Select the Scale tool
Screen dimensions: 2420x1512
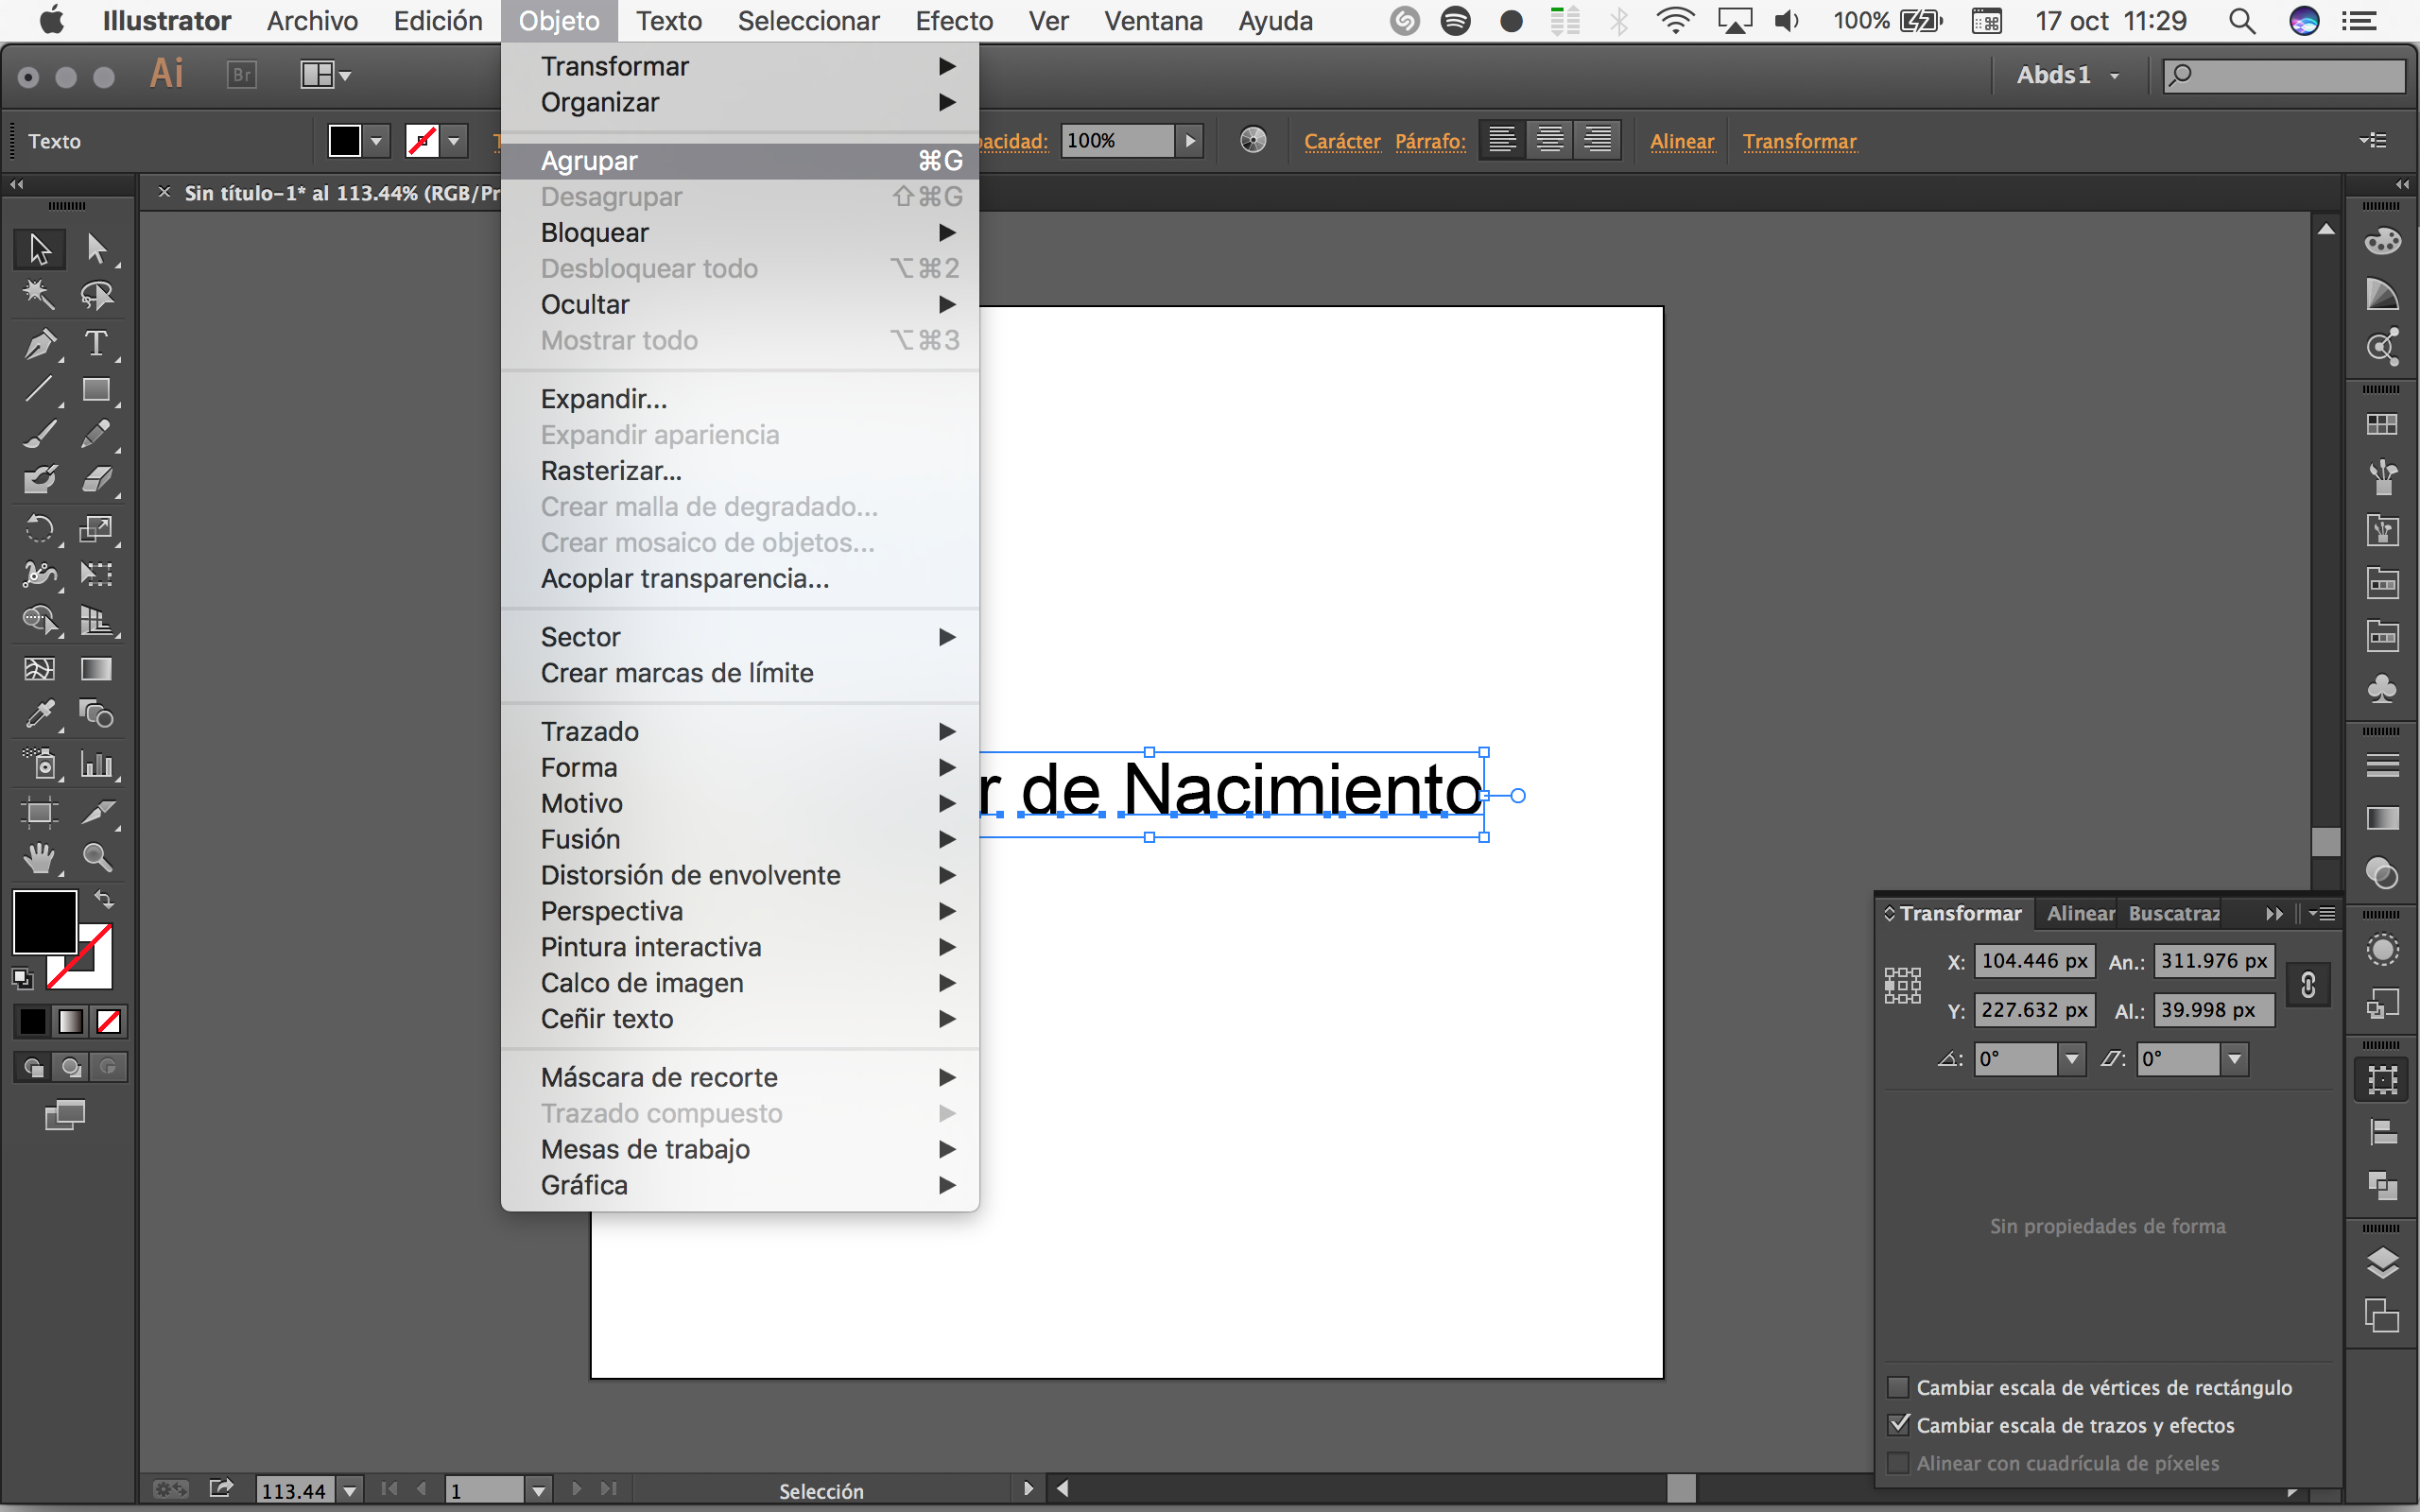[x=96, y=528]
